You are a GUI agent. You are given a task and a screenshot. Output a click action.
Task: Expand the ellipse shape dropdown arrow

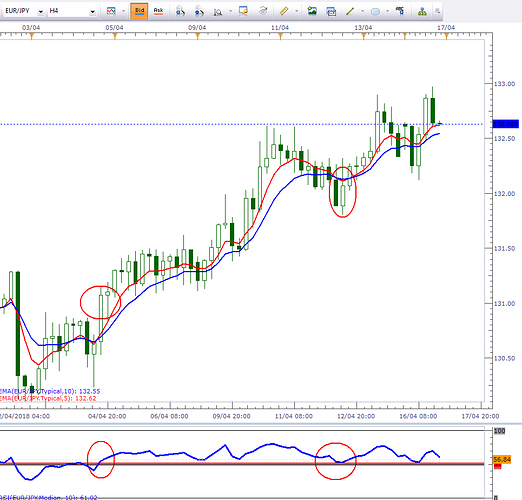click(387, 11)
